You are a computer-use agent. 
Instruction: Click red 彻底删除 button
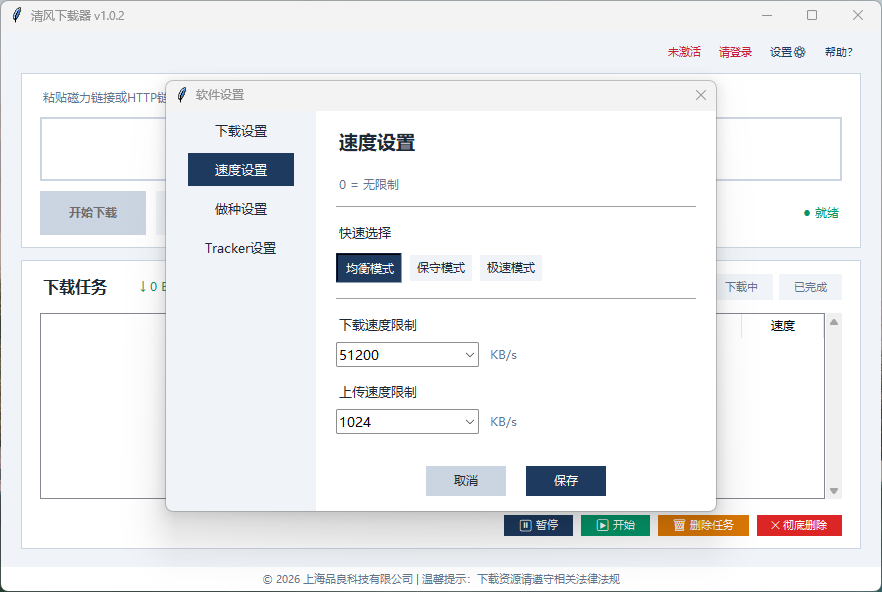(799, 526)
